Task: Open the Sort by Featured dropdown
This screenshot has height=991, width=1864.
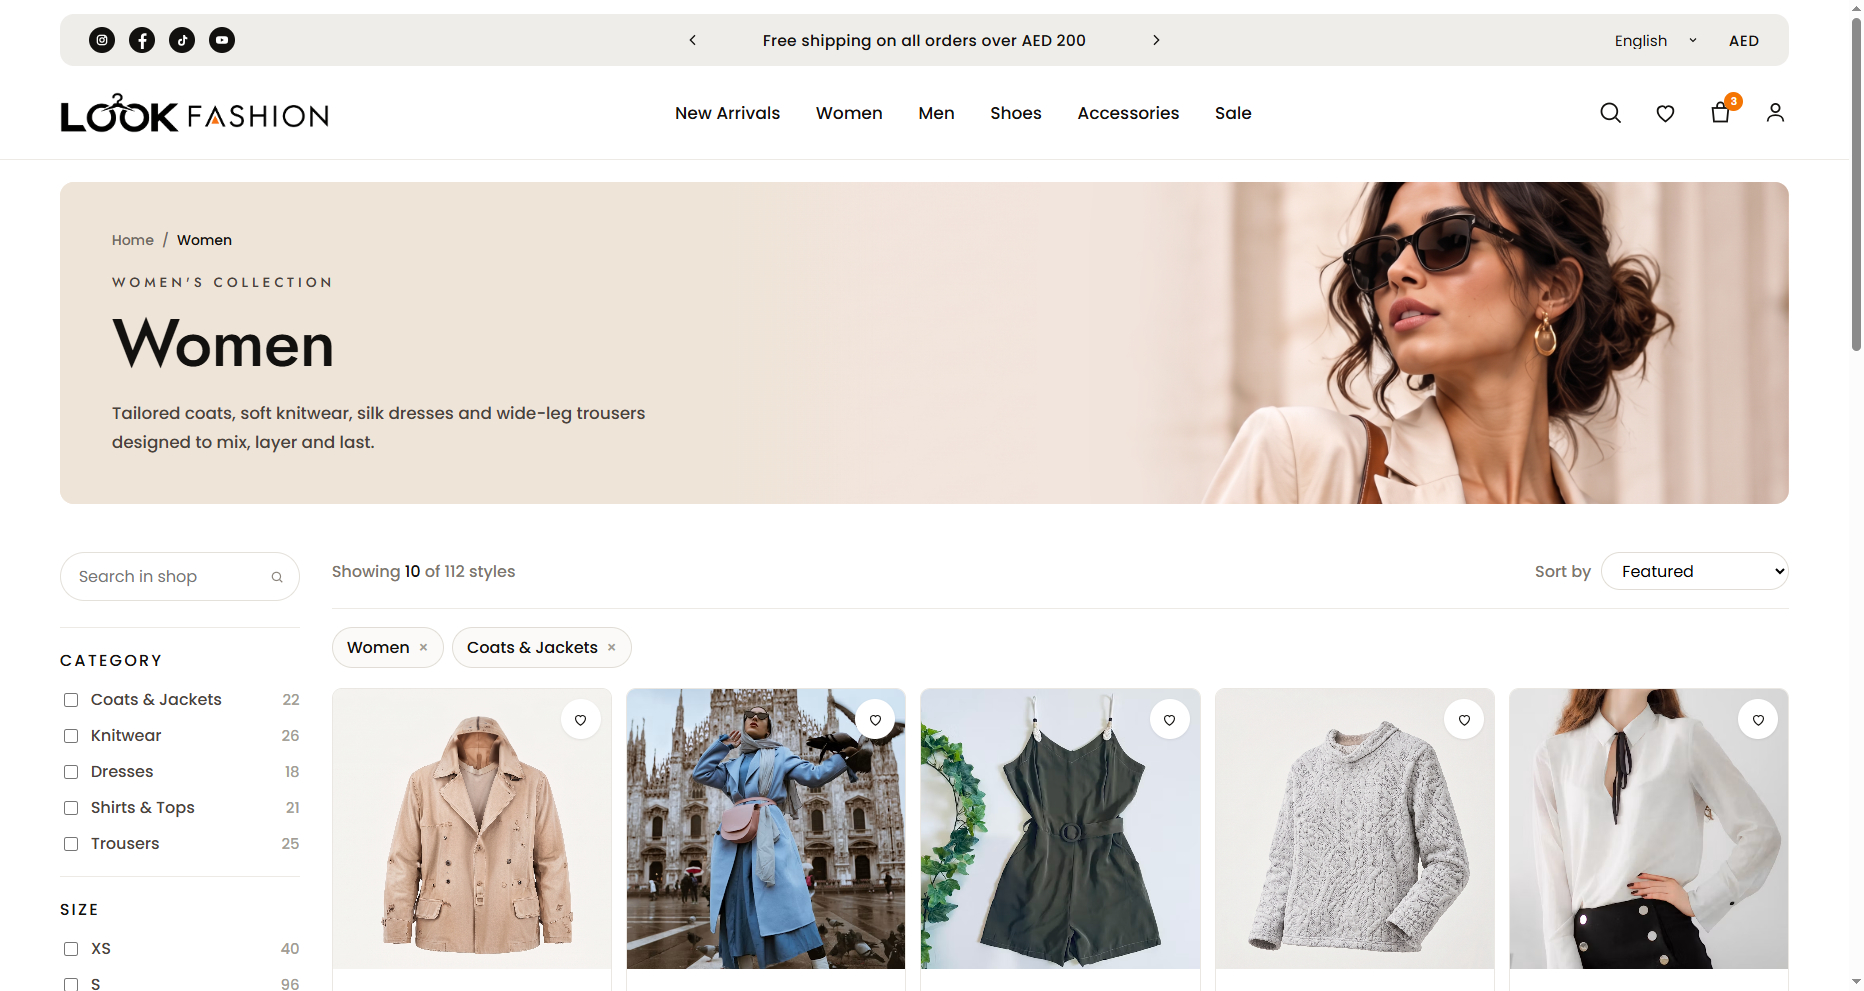Action: coord(1695,571)
